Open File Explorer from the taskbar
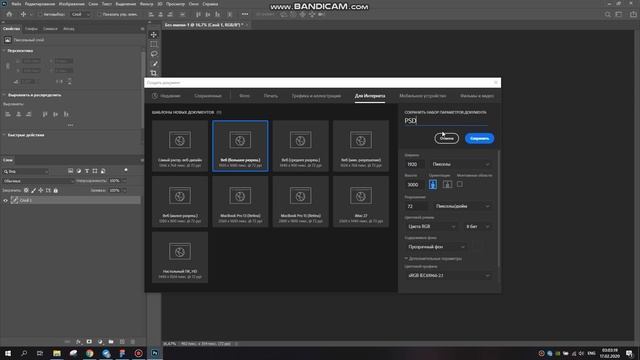 (x=57, y=353)
